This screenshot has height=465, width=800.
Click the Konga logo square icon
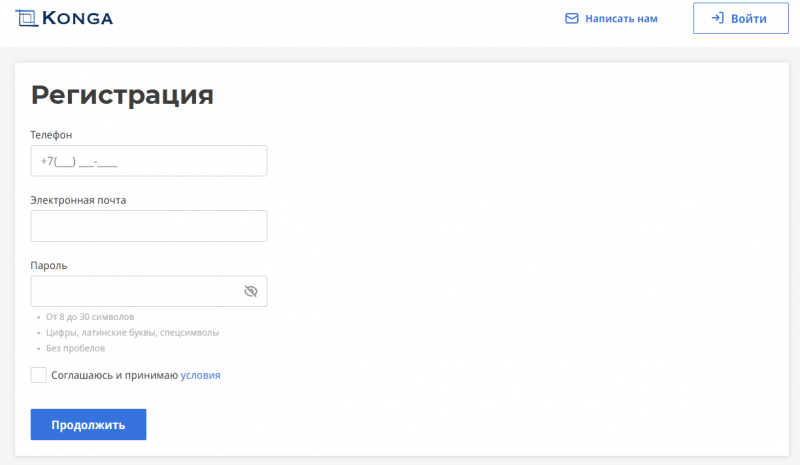(27, 17)
